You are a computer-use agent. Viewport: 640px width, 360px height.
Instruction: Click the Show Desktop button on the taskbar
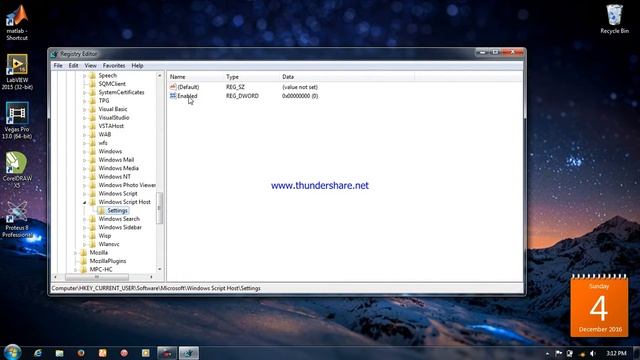pos(636,353)
